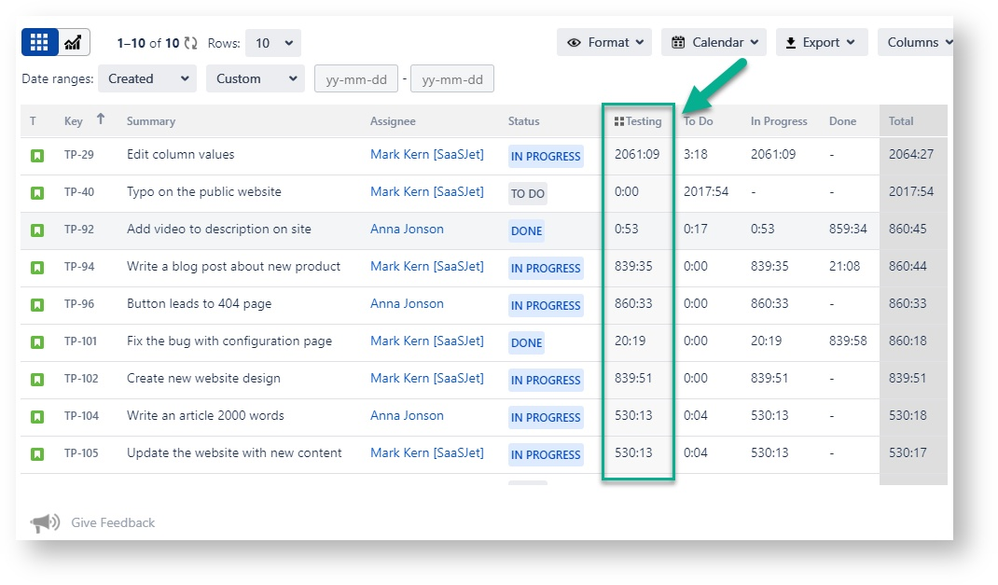Open the Columns menu
The image size is (998, 585).
916,42
